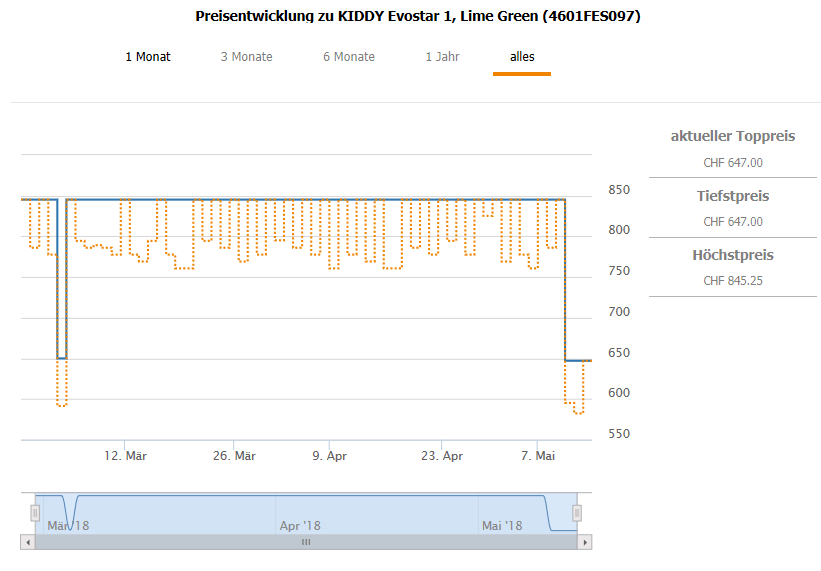The width and height of the screenshot is (821, 571).
Task: Click the 9. Apr date axis label
Action: [329, 456]
